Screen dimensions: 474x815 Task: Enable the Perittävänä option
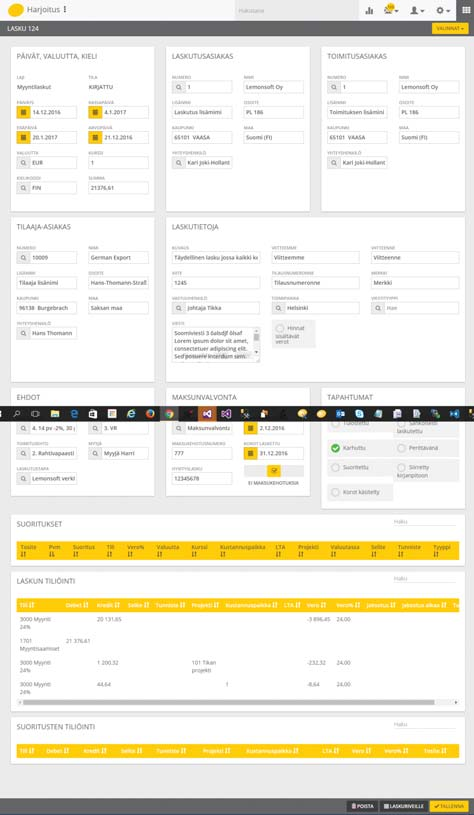point(401,448)
